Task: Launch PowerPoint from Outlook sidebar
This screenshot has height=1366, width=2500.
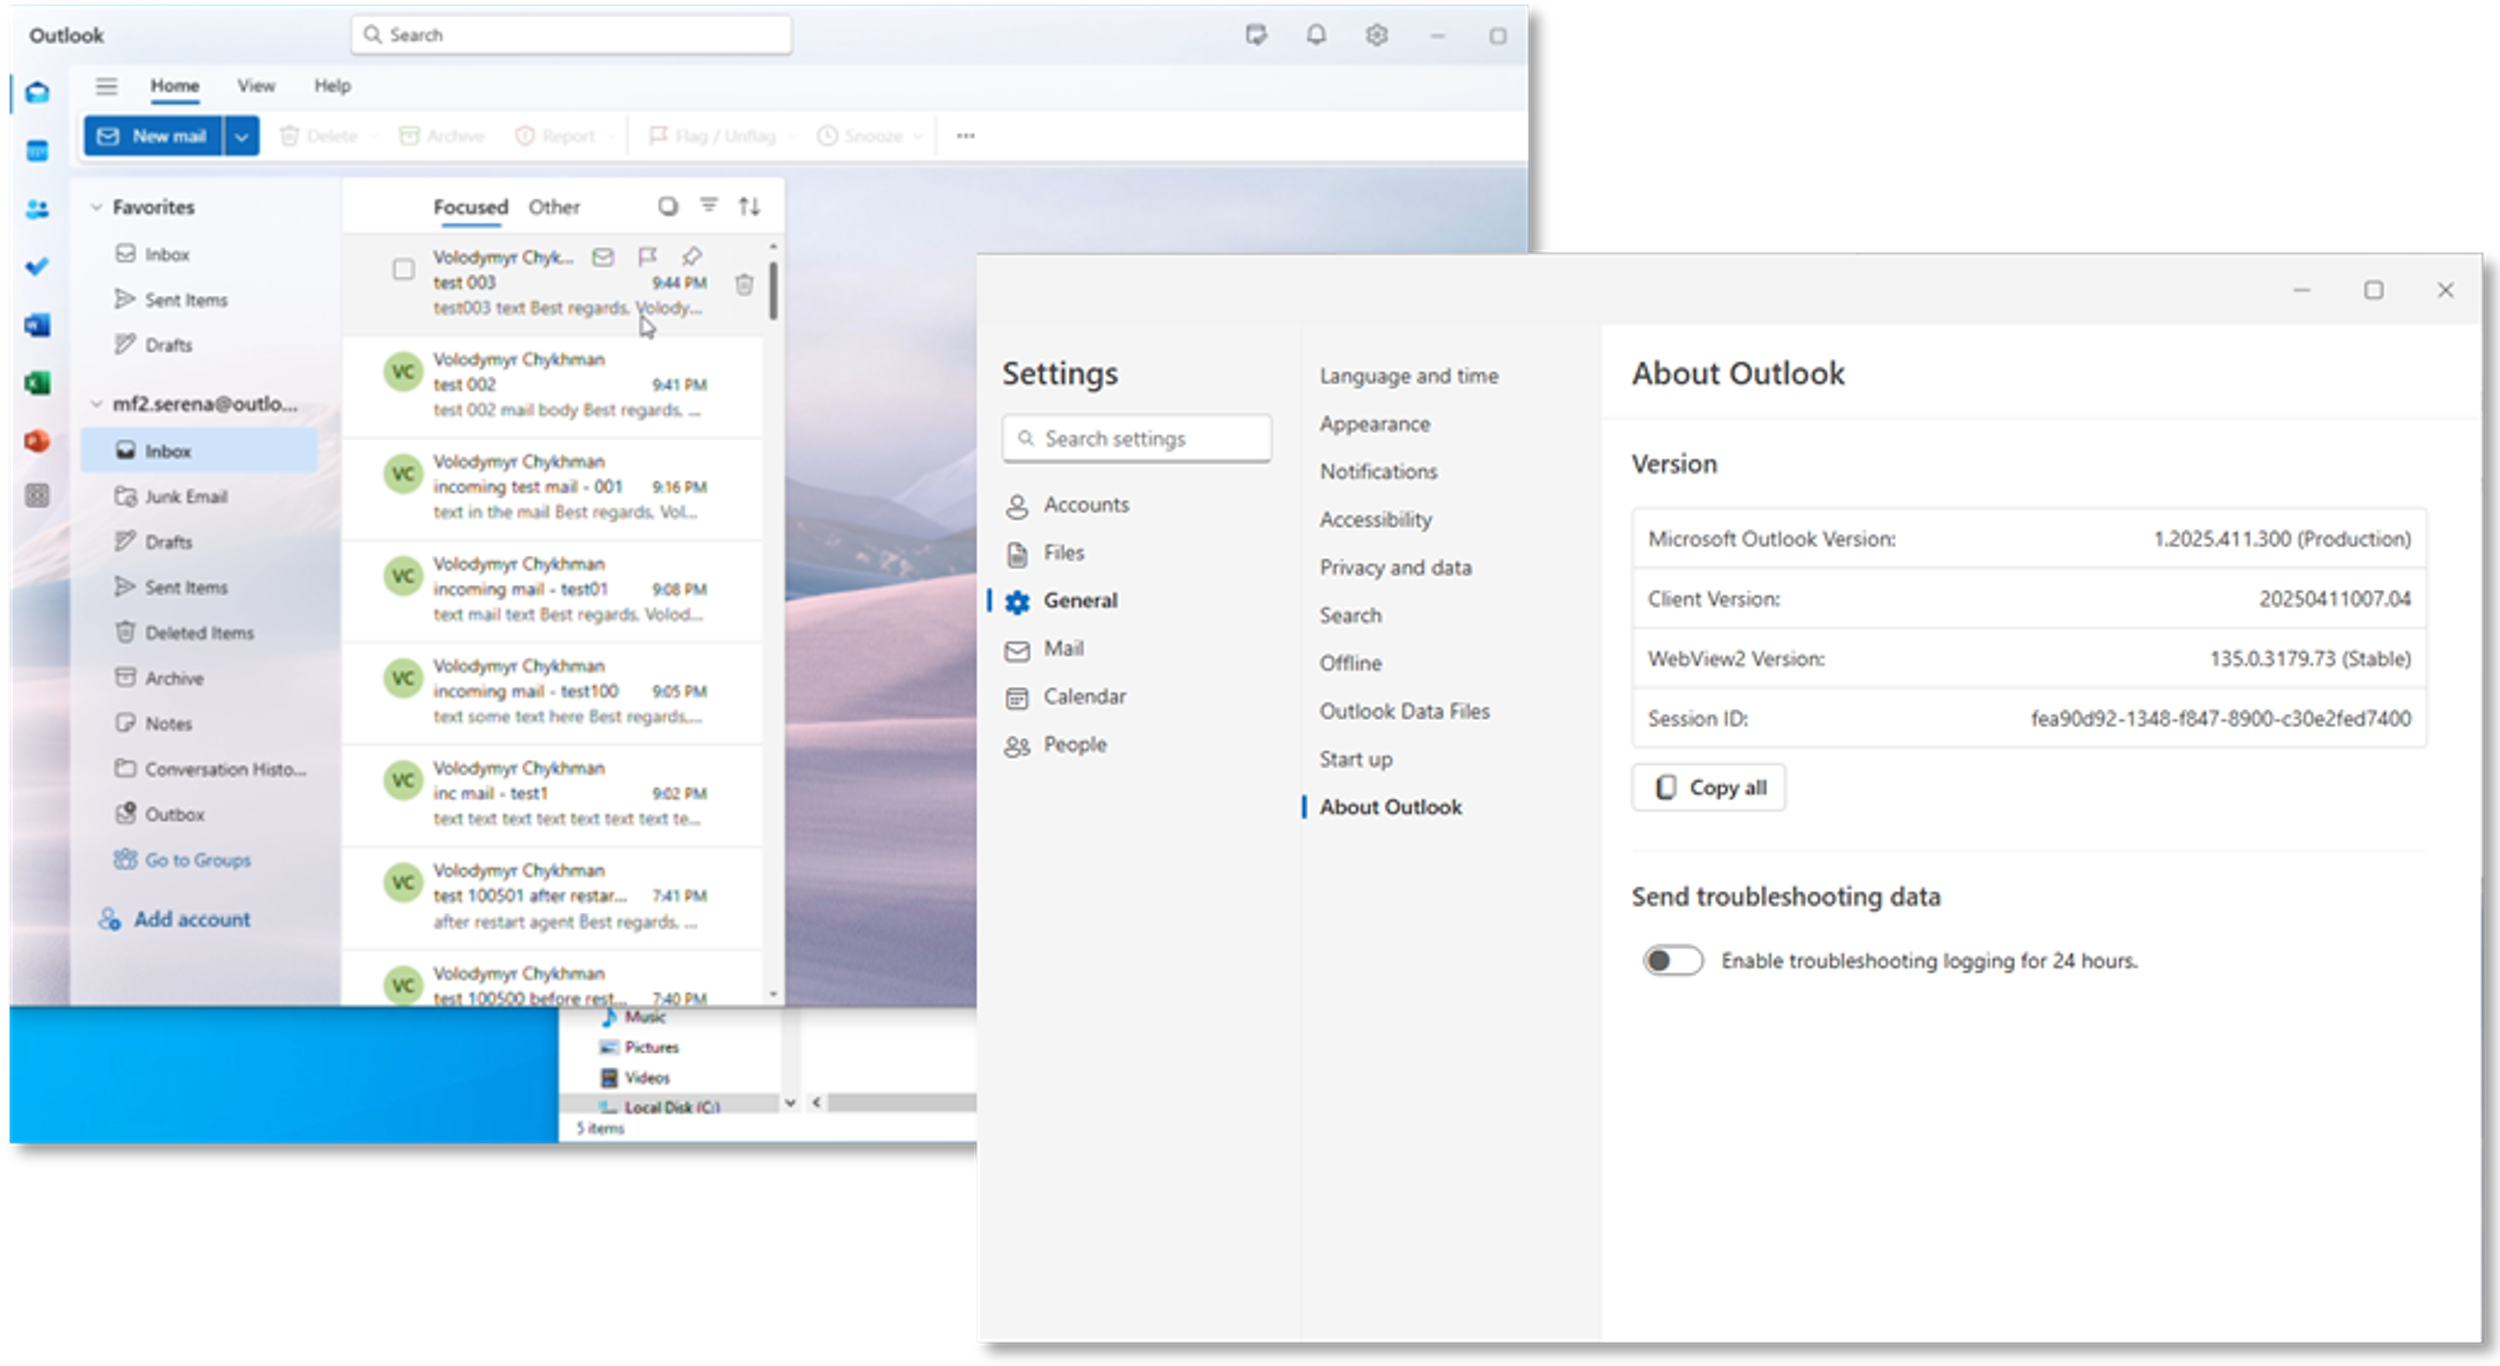Action: click(x=38, y=440)
